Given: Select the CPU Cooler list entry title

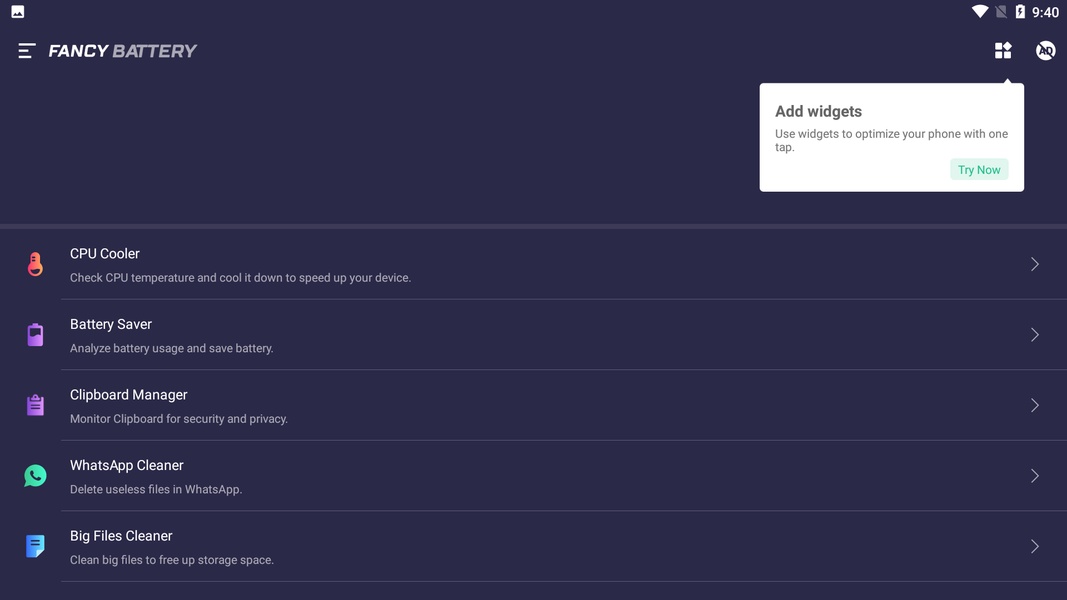Looking at the screenshot, I should click(x=105, y=254).
